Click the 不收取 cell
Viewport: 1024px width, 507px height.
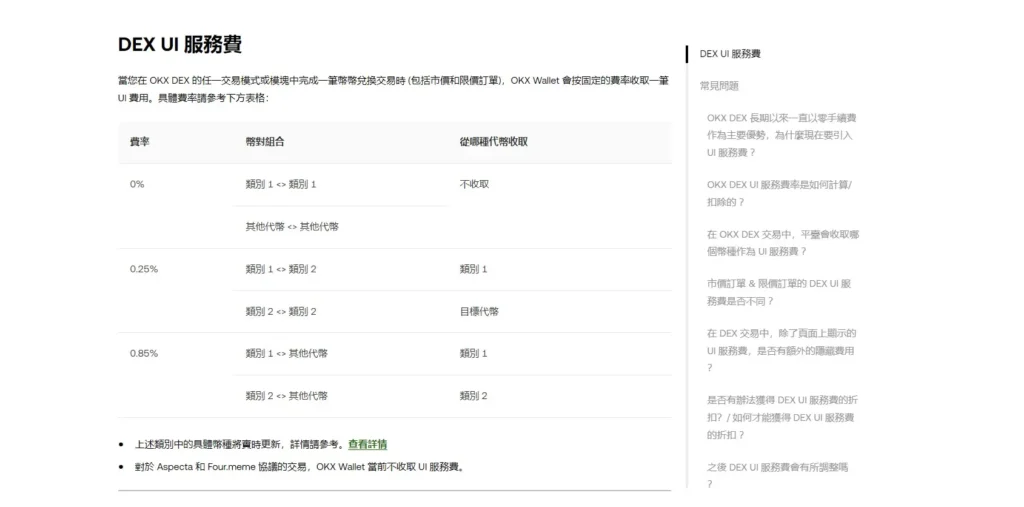coord(474,184)
